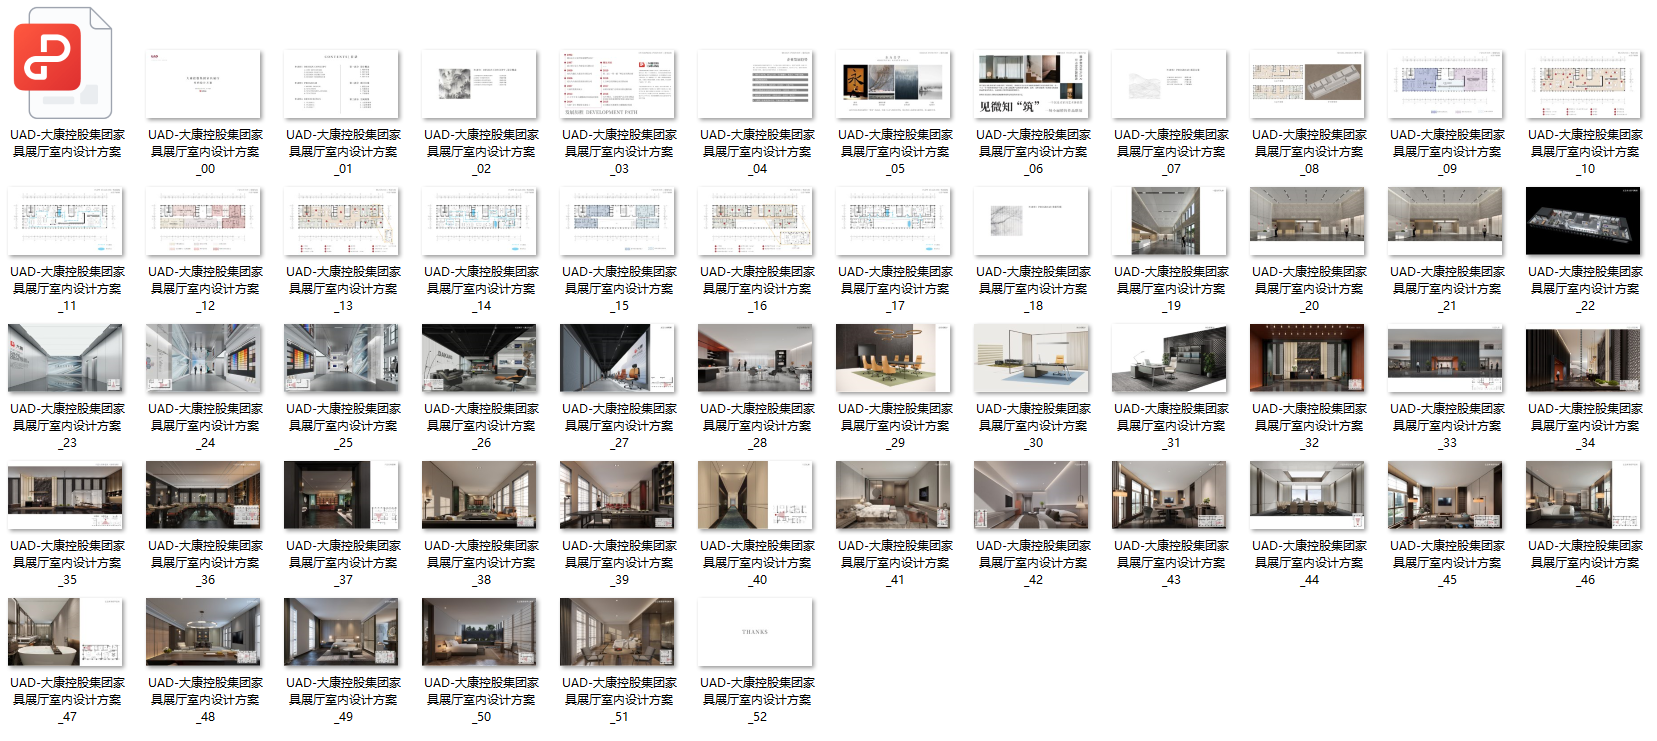
Task: Click the red-walled reception thumbnail _32
Action: 1307,358
